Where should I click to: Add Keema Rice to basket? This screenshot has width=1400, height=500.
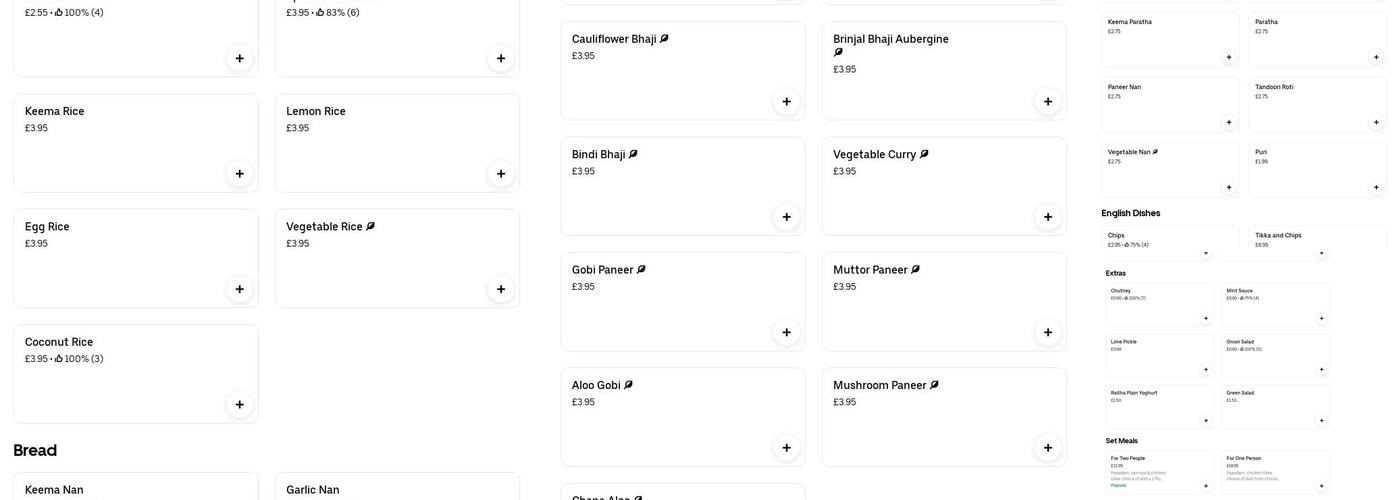click(239, 174)
